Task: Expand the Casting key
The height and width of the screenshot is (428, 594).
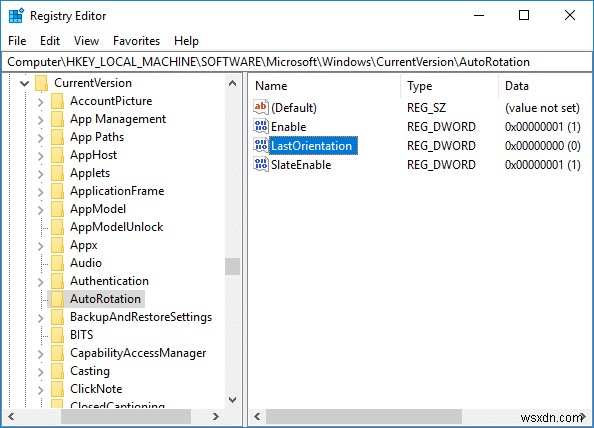Action: click(41, 372)
